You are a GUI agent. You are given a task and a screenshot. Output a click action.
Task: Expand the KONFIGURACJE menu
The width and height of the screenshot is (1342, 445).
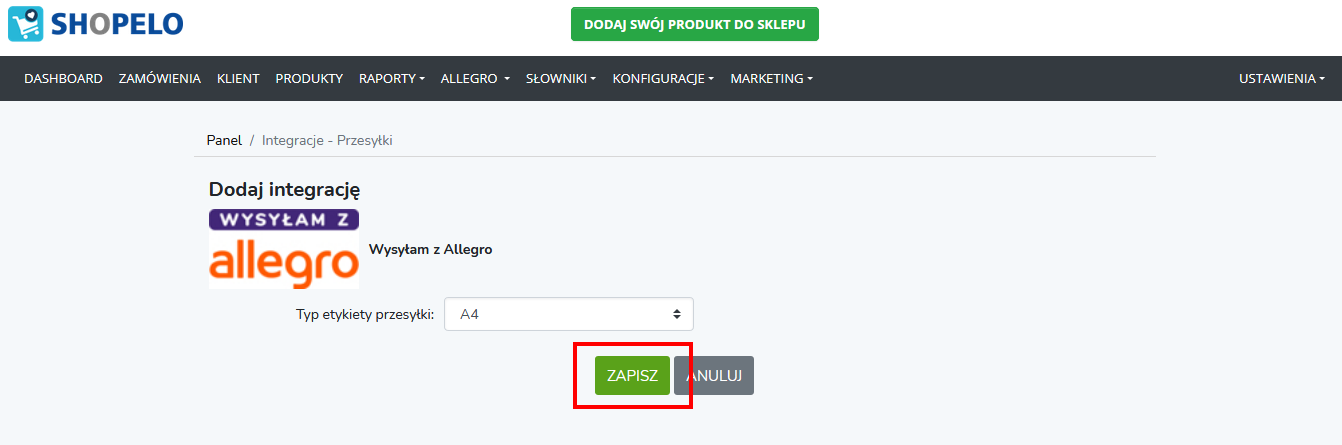[663, 78]
